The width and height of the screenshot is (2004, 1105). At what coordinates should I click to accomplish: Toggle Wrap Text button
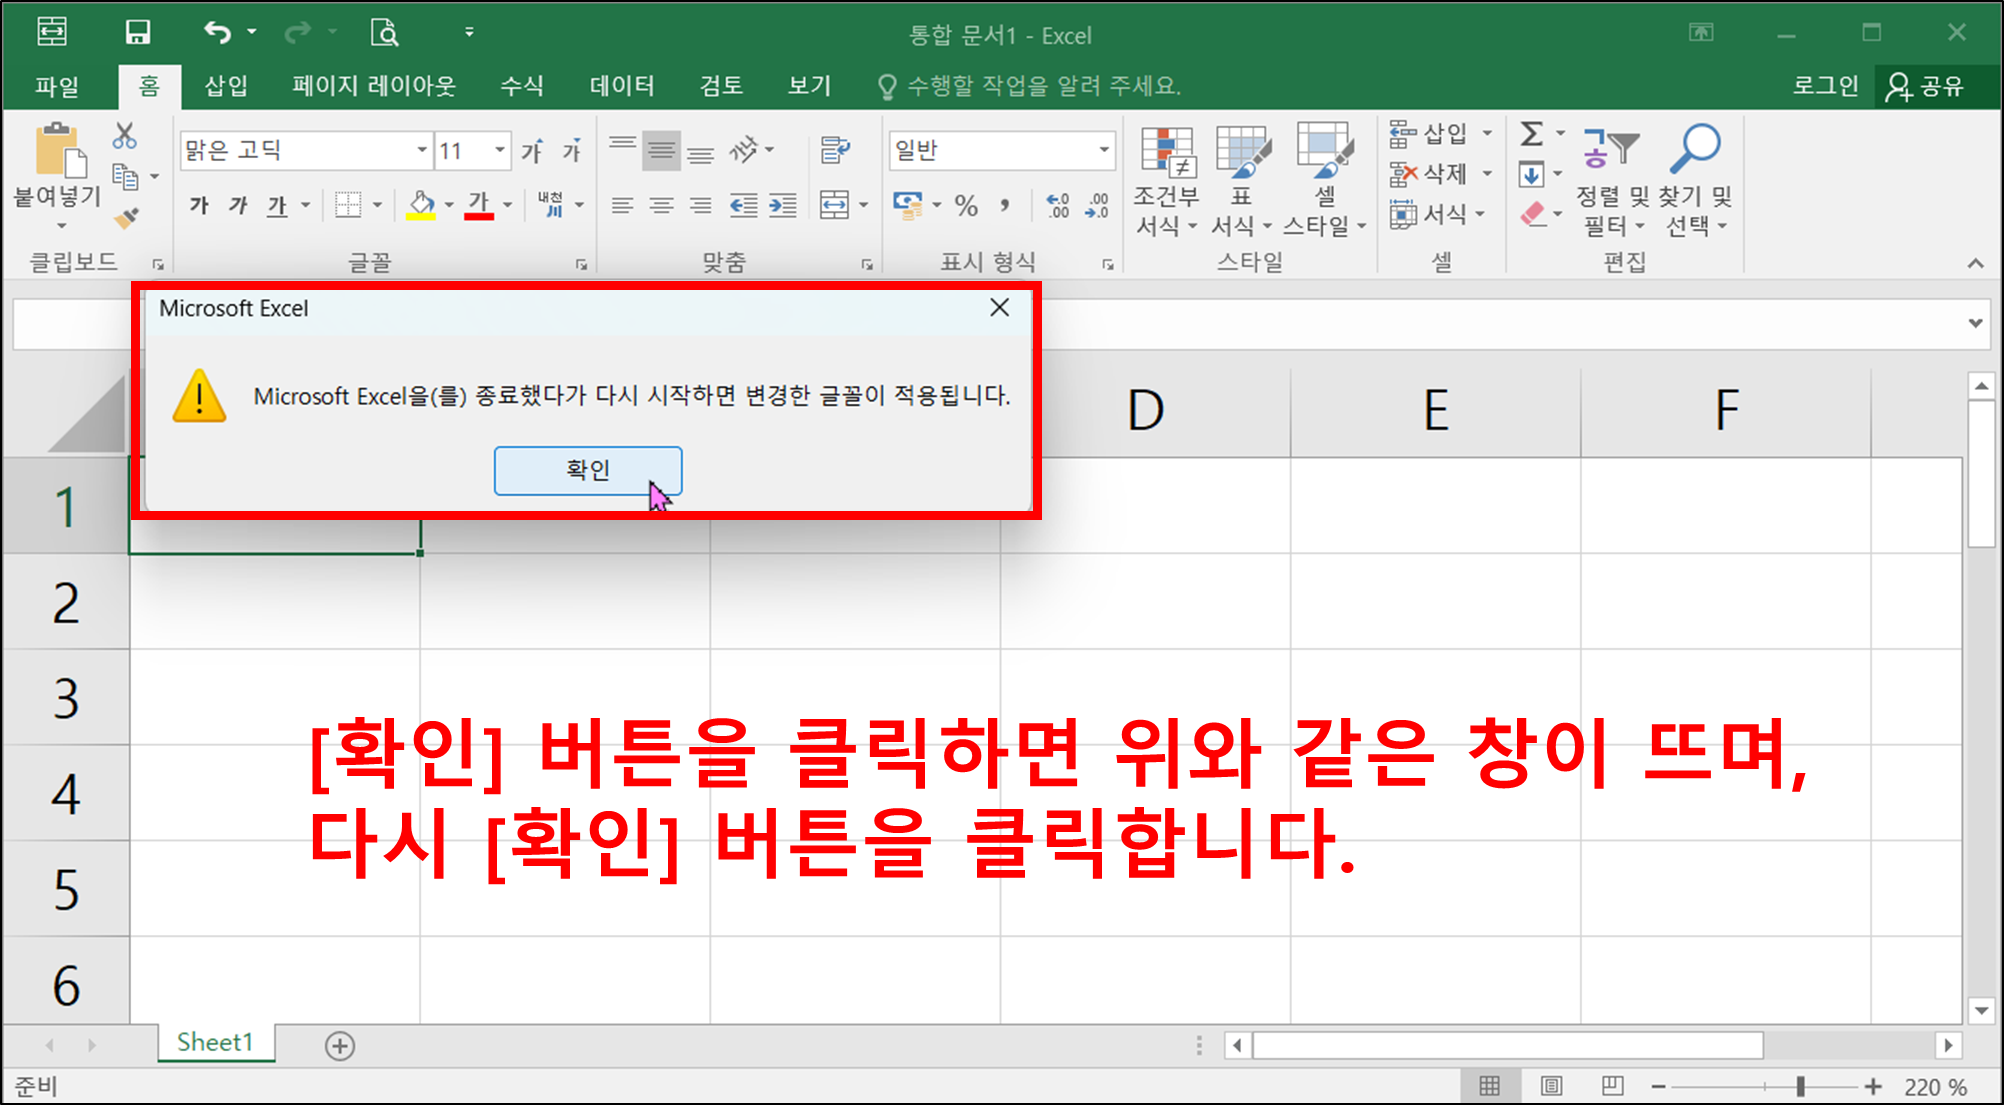(x=834, y=150)
